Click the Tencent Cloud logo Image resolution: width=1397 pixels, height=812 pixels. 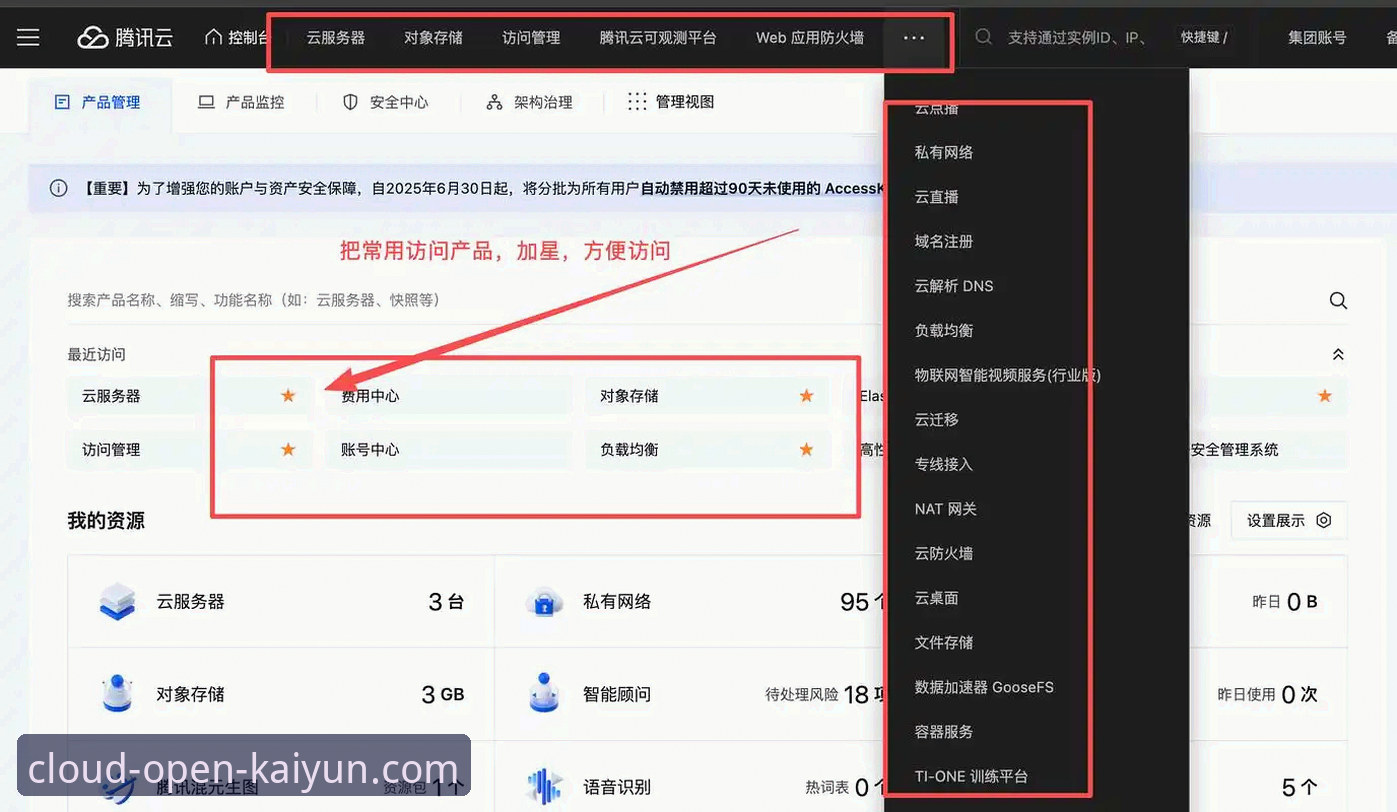pos(126,38)
